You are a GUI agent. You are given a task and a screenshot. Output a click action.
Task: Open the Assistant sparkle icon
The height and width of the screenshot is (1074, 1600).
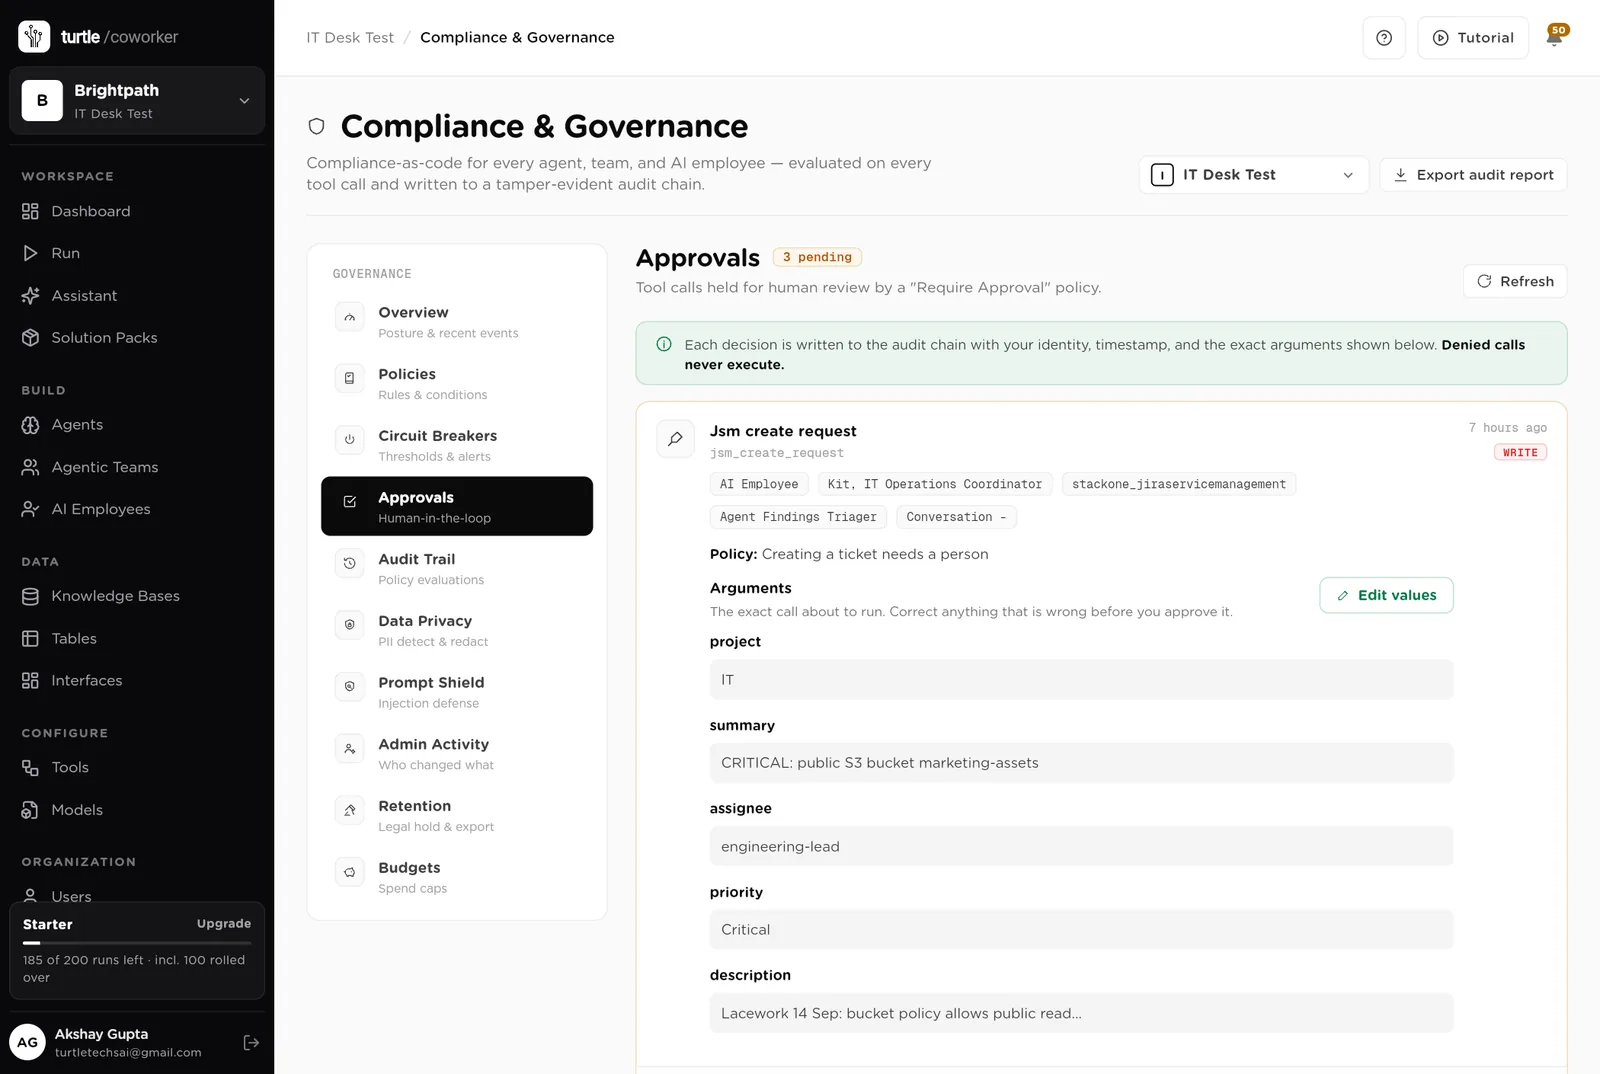(x=30, y=296)
